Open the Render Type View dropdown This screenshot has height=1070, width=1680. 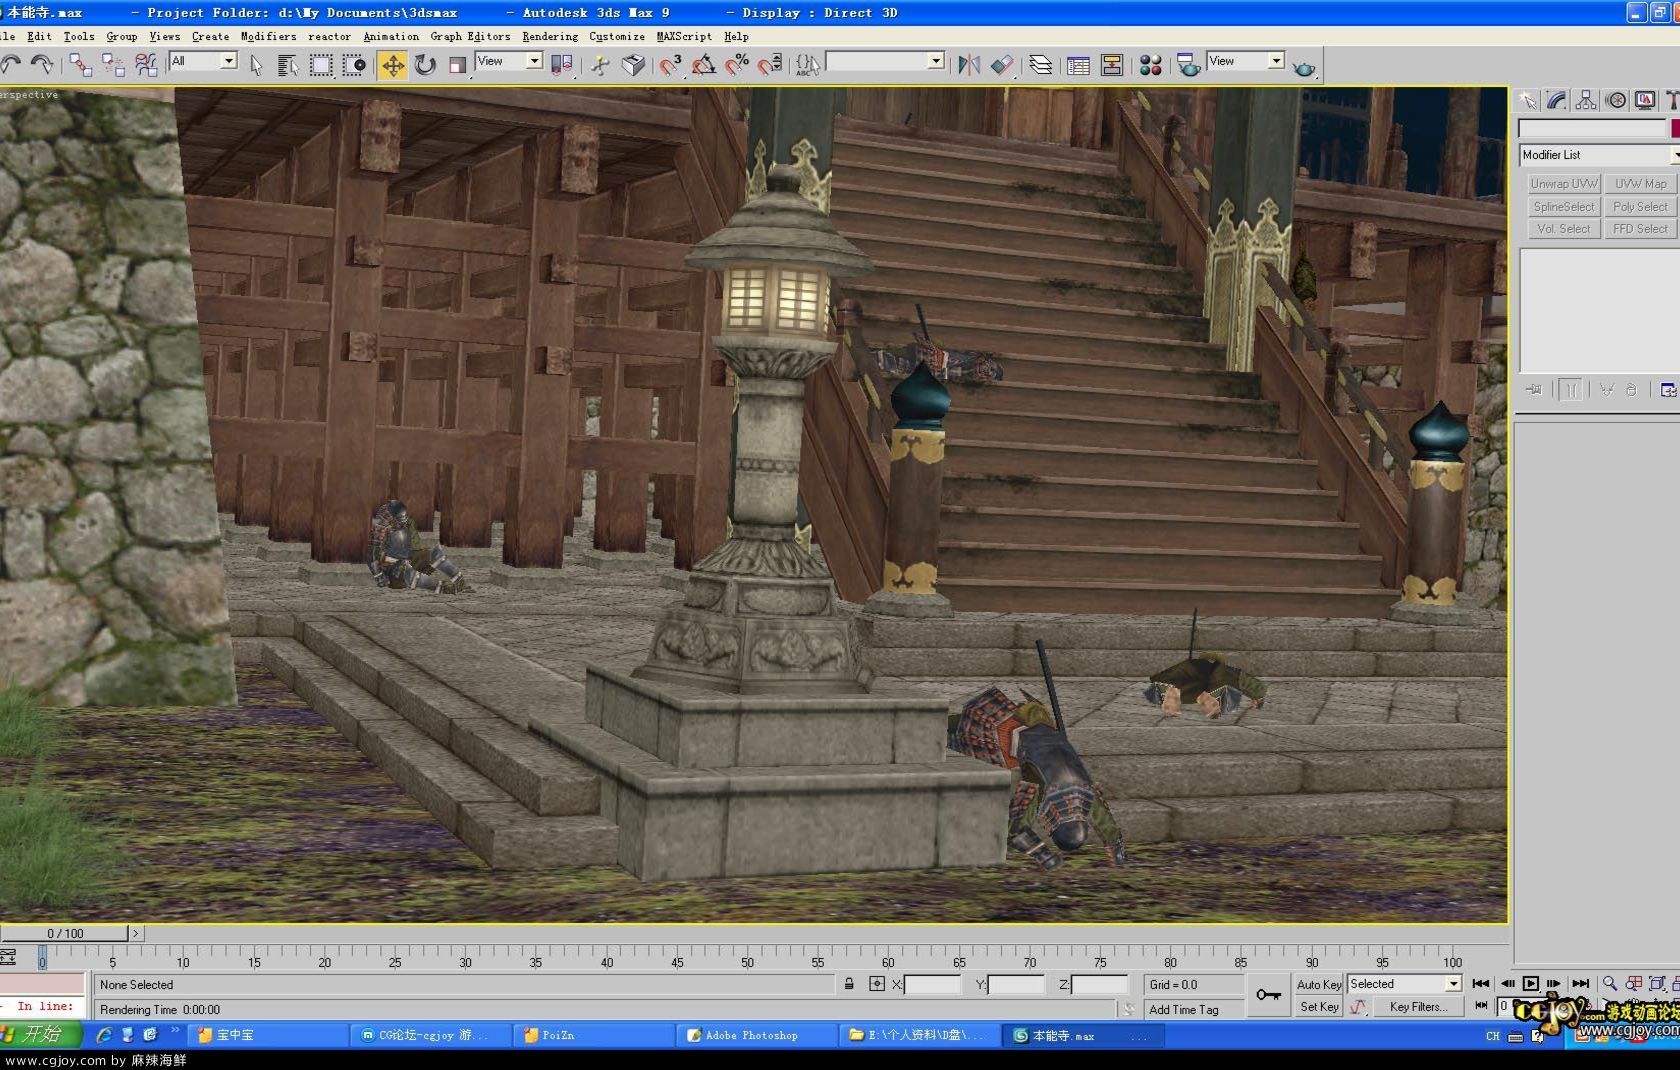tap(1245, 61)
